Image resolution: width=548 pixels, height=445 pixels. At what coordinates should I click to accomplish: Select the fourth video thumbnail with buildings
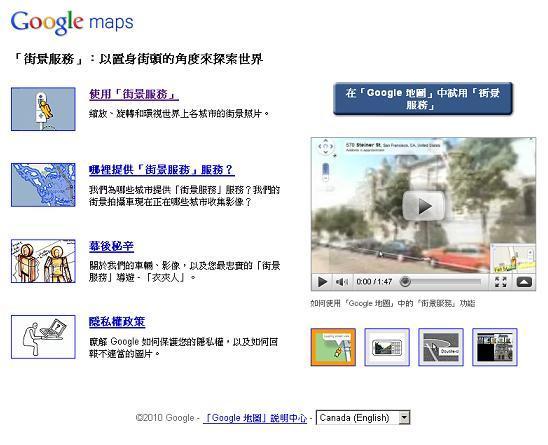[495, 347]
